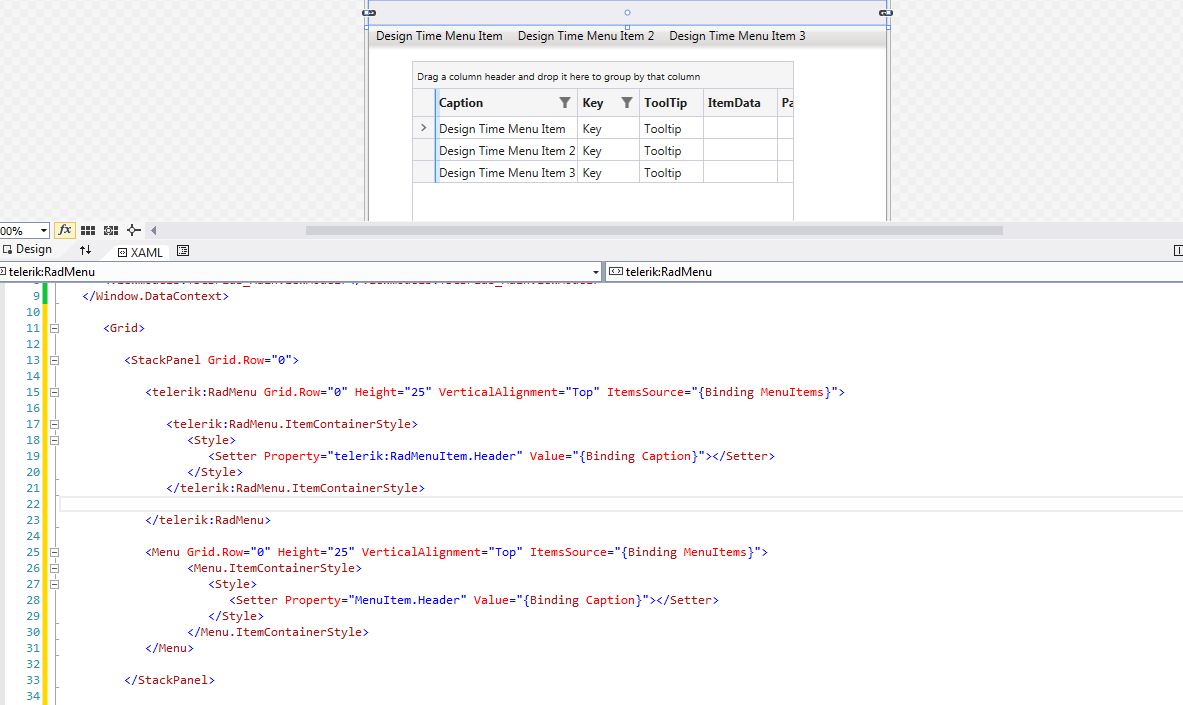Click the Key column header
Viewport: 1183px width, 705px height.
593,103
